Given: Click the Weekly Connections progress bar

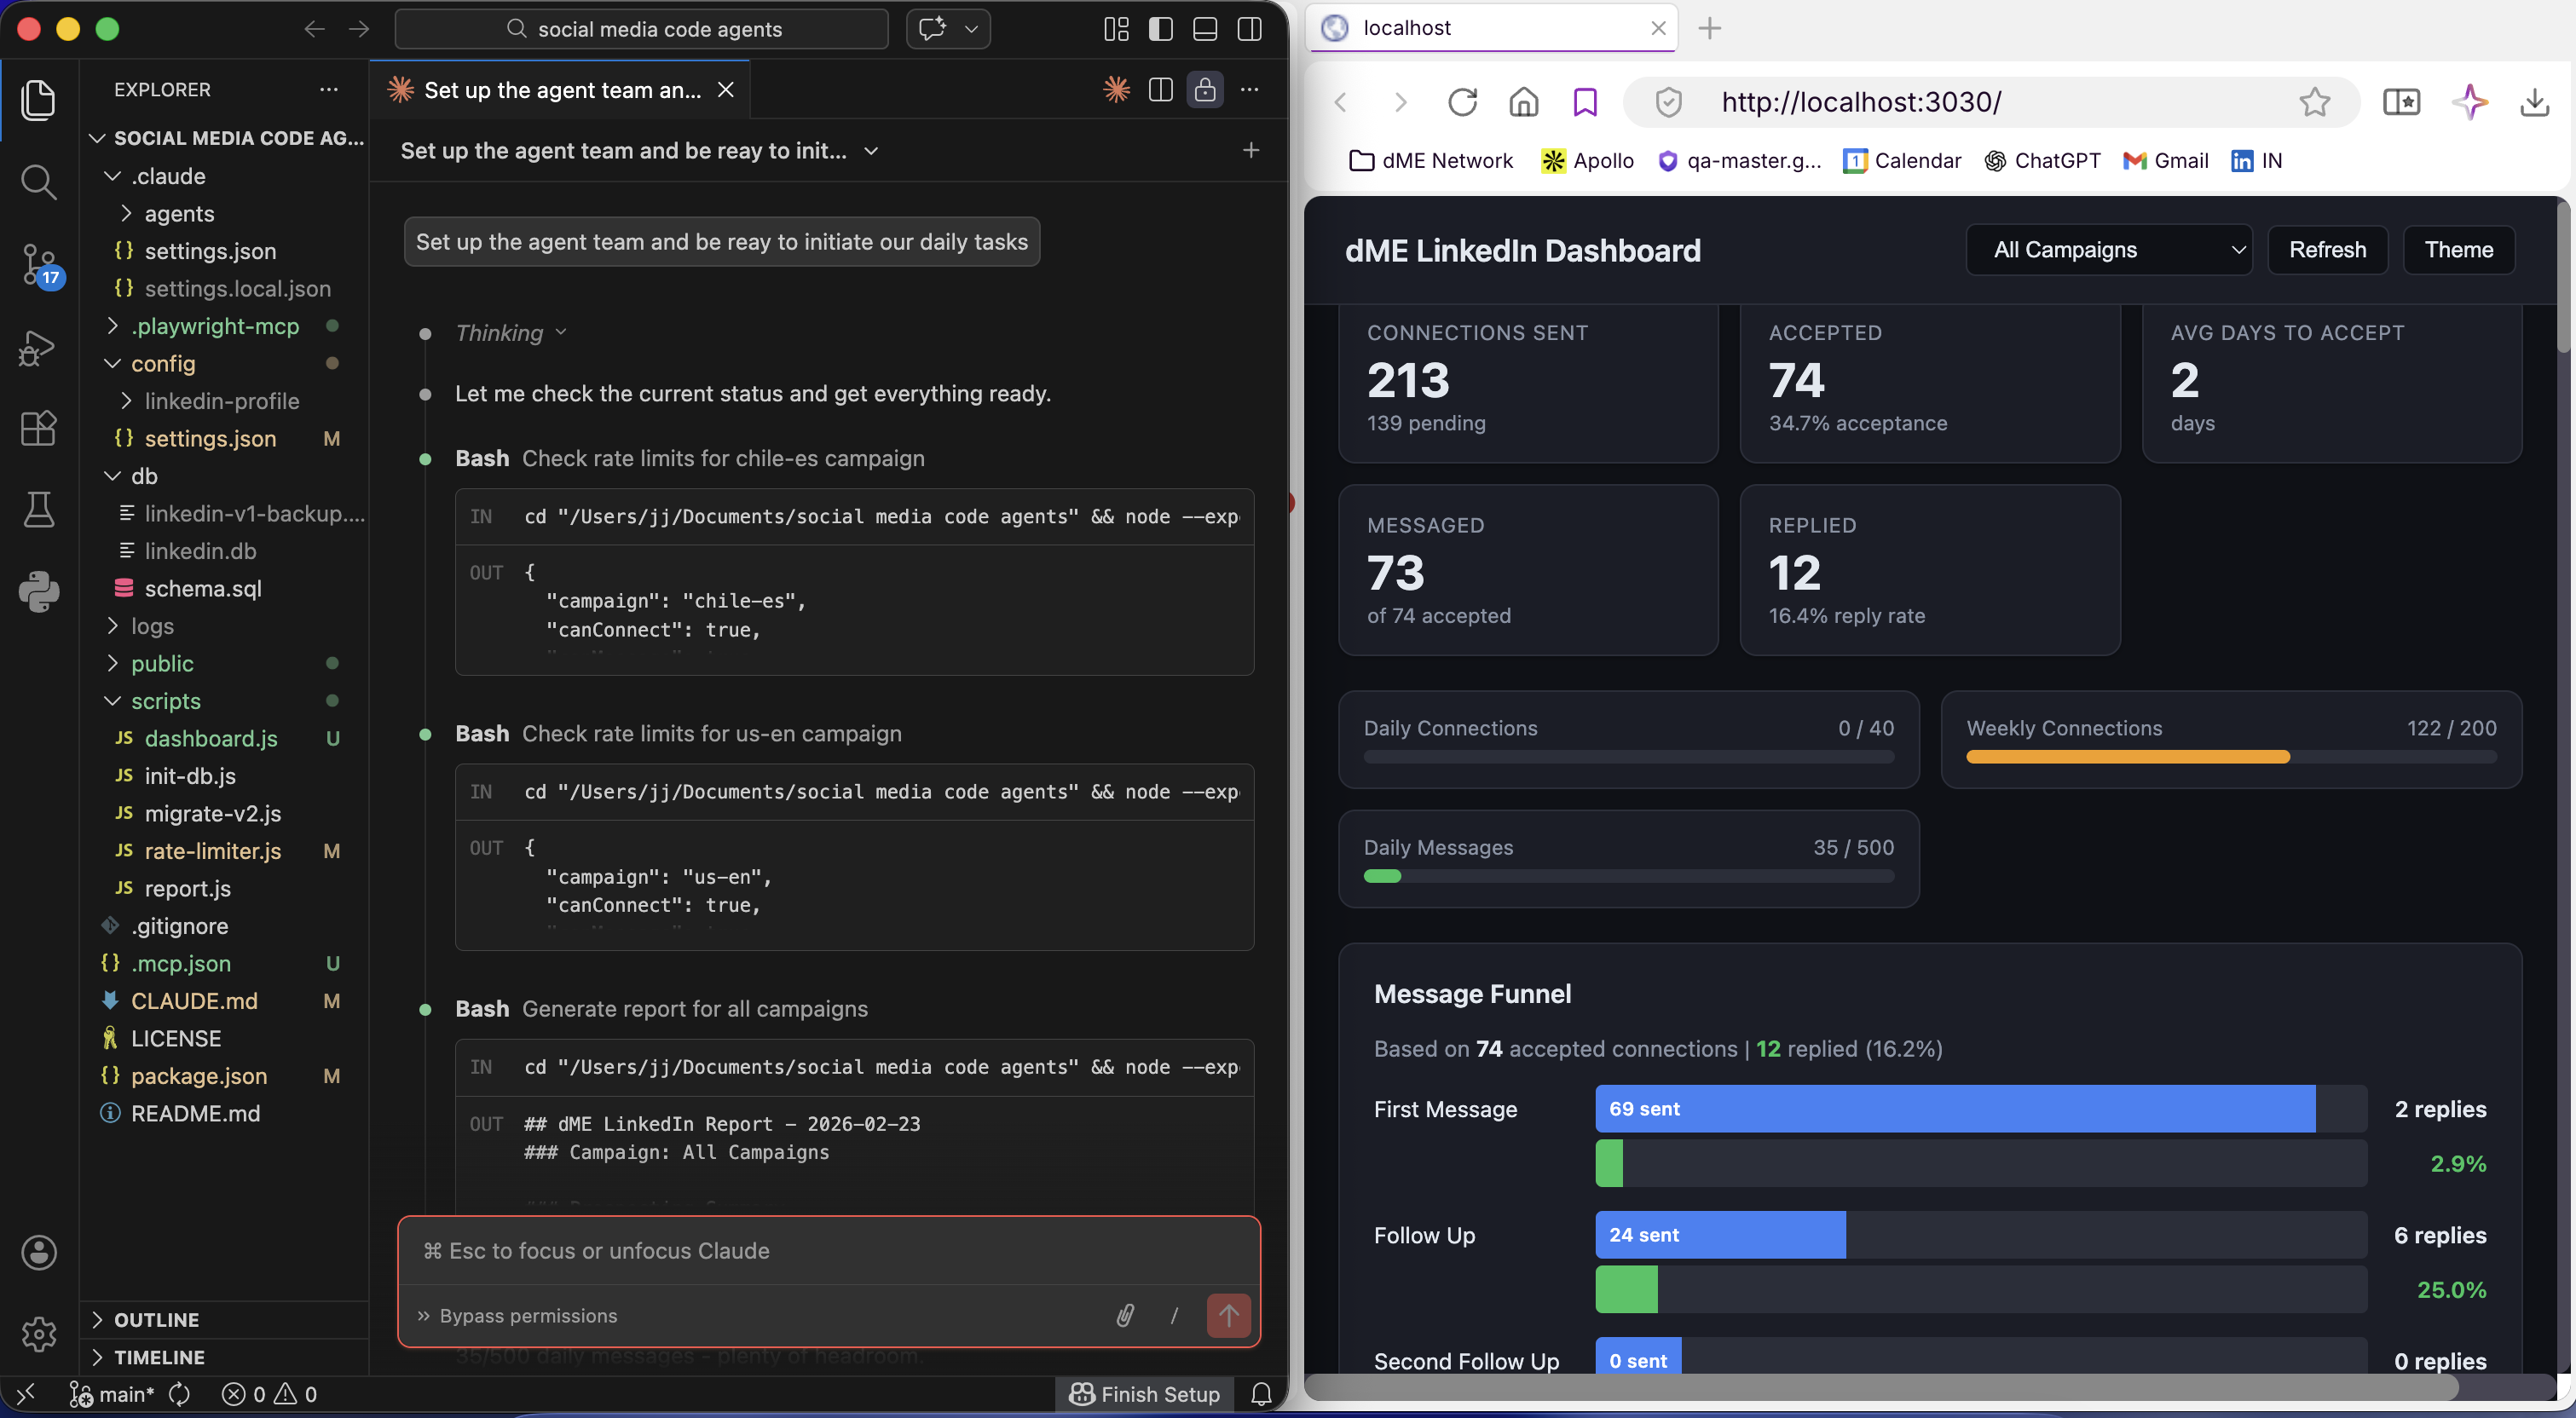Looking at the screenshot, I should 2230,757.
